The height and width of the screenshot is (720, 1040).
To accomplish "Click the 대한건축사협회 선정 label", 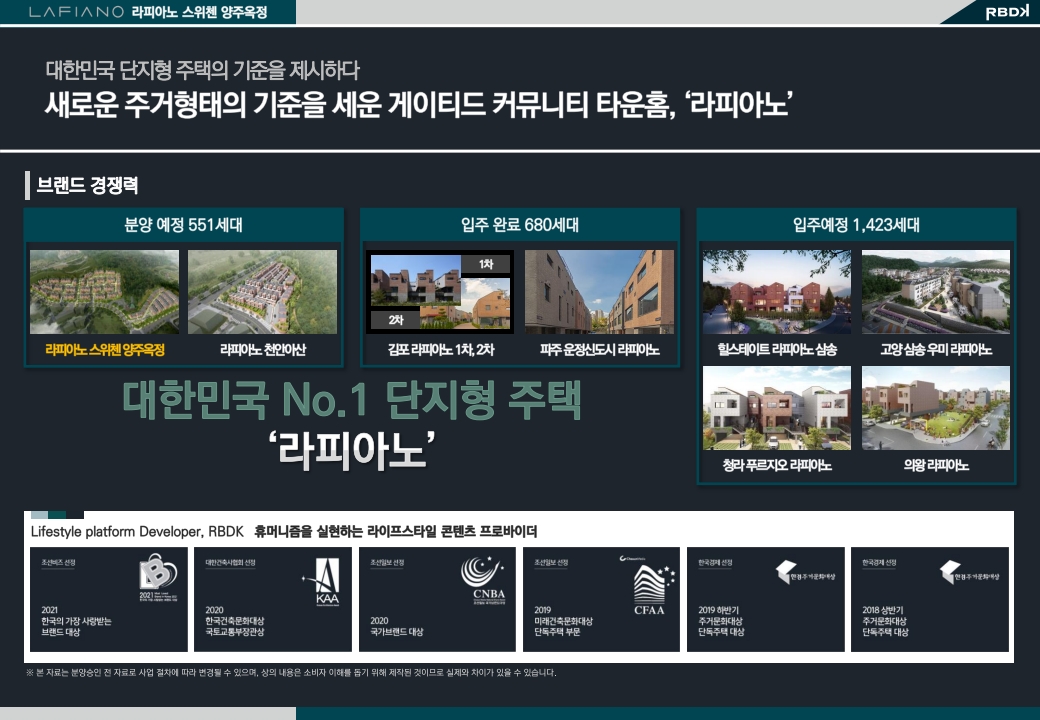I will tap(230, 563).
